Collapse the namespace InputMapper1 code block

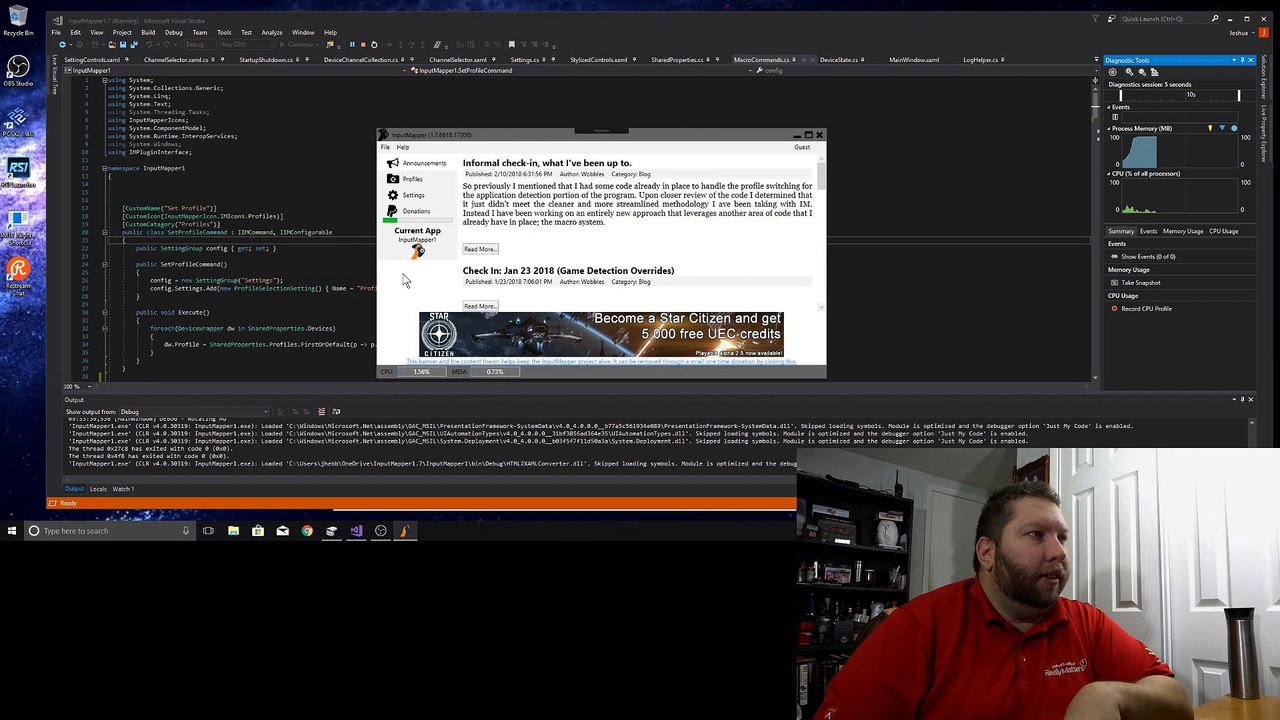(x=104, y=168)
